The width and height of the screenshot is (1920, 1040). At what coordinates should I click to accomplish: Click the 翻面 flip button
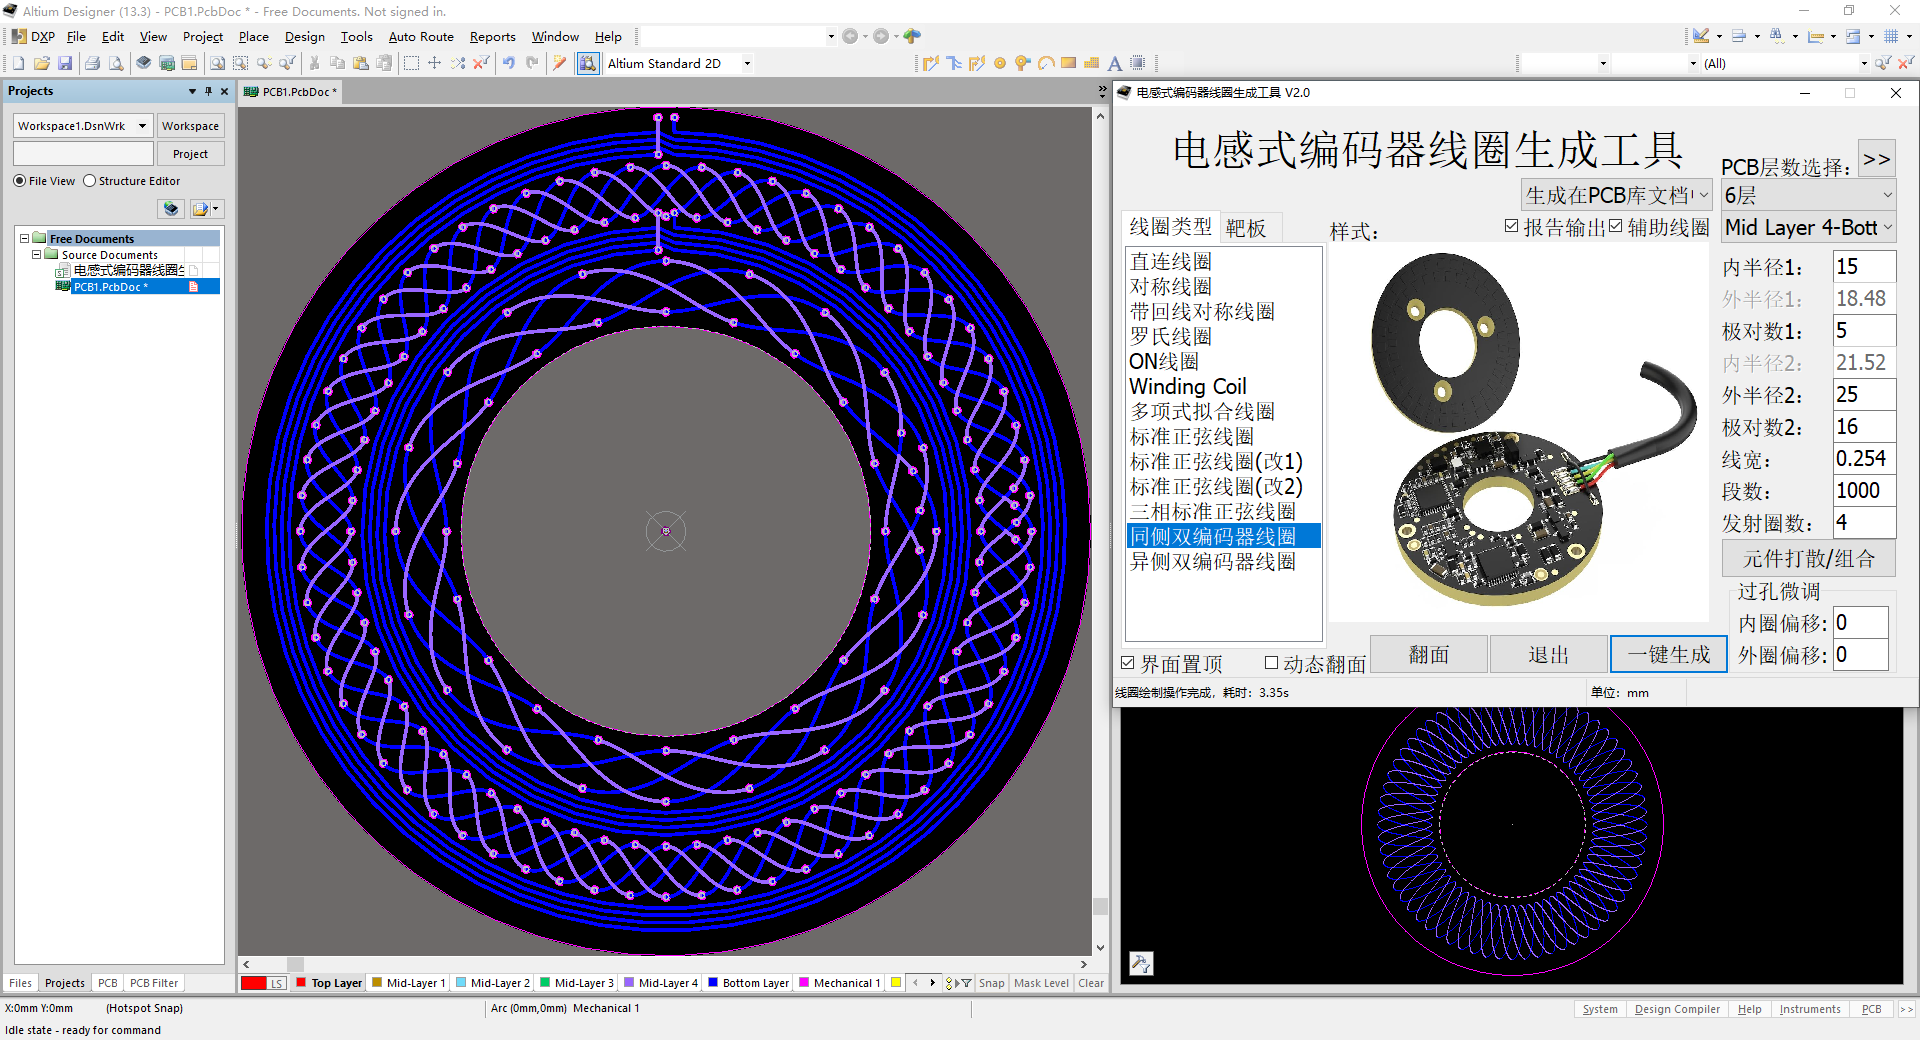tap(1429, 655)
